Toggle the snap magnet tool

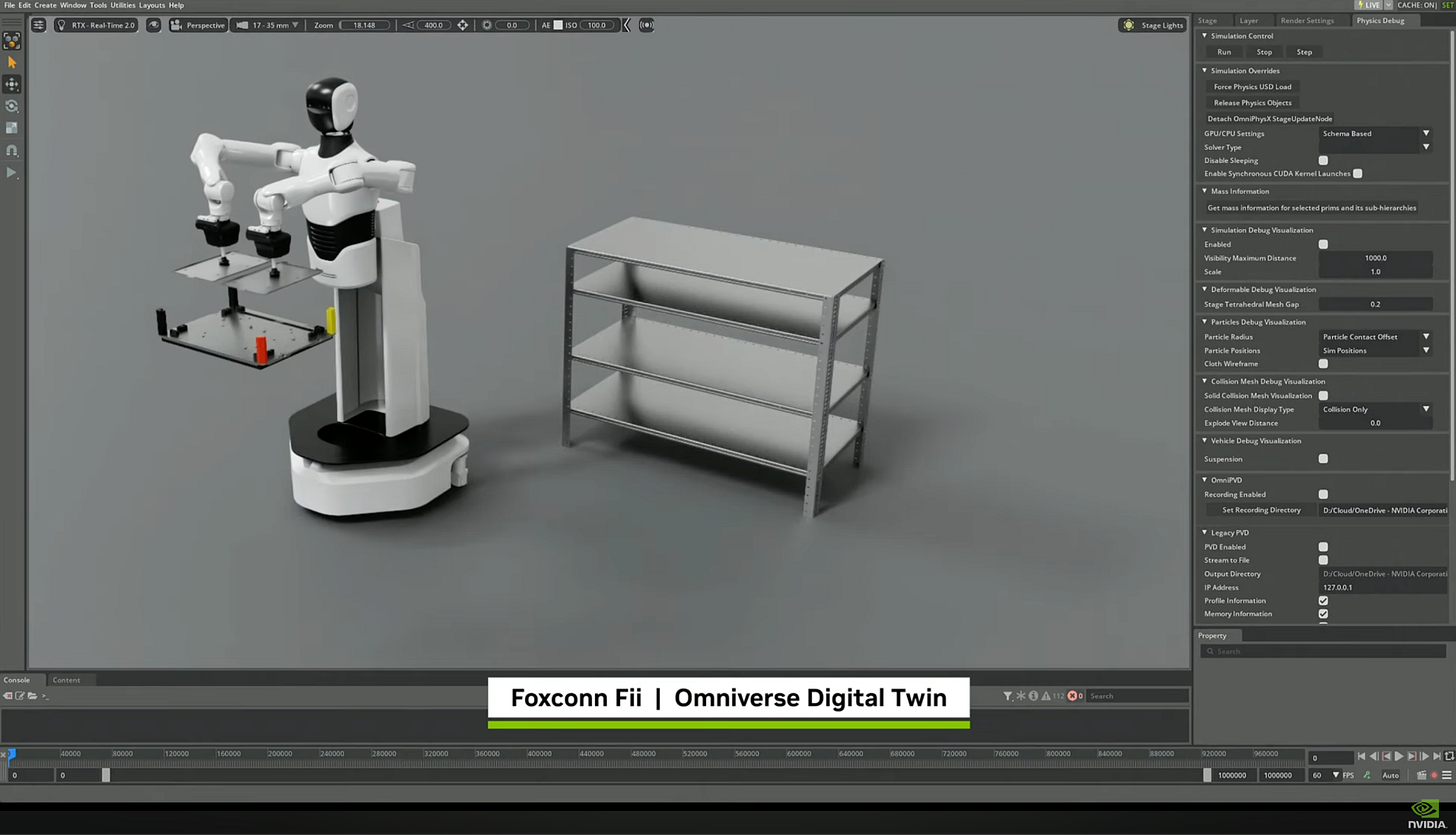tap(12, 150)
